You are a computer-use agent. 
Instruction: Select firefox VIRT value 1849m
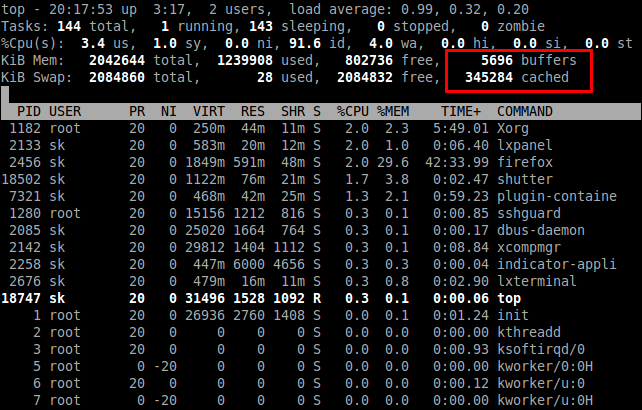(205, 162)
